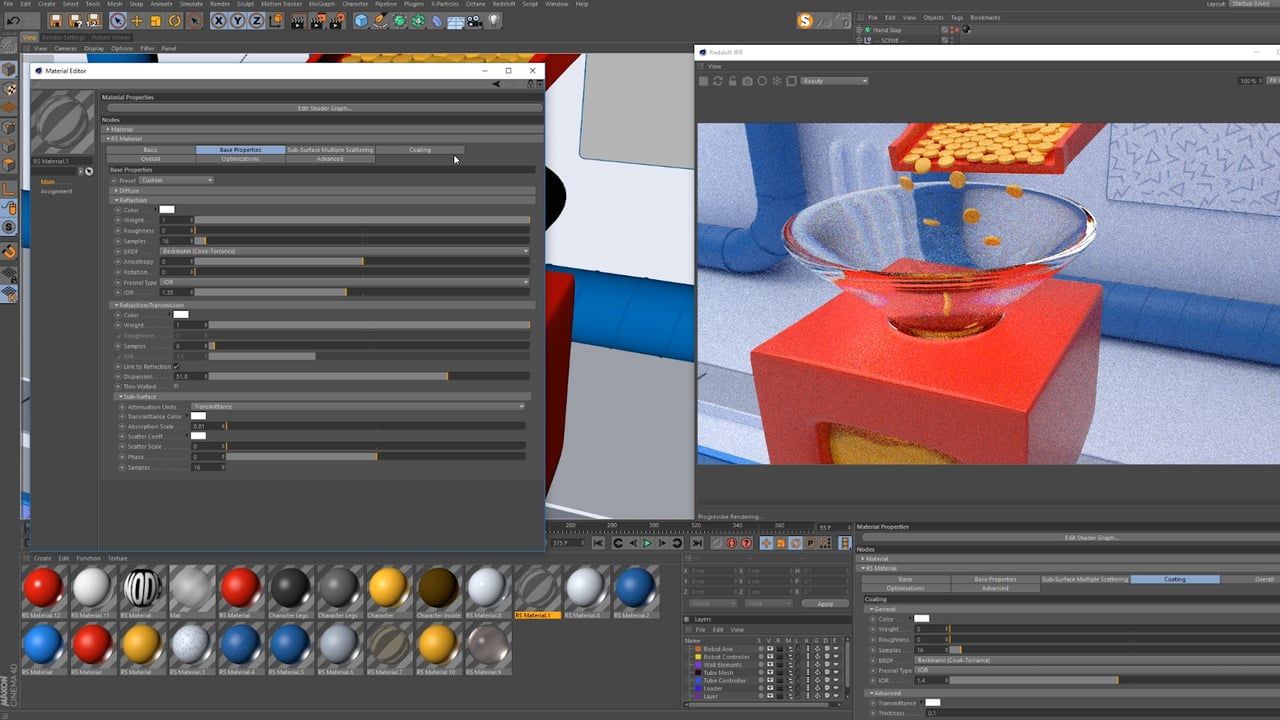Toggle solo for the Loader layer
This screenshot has width=1280, height=720.
pos(759,688)
